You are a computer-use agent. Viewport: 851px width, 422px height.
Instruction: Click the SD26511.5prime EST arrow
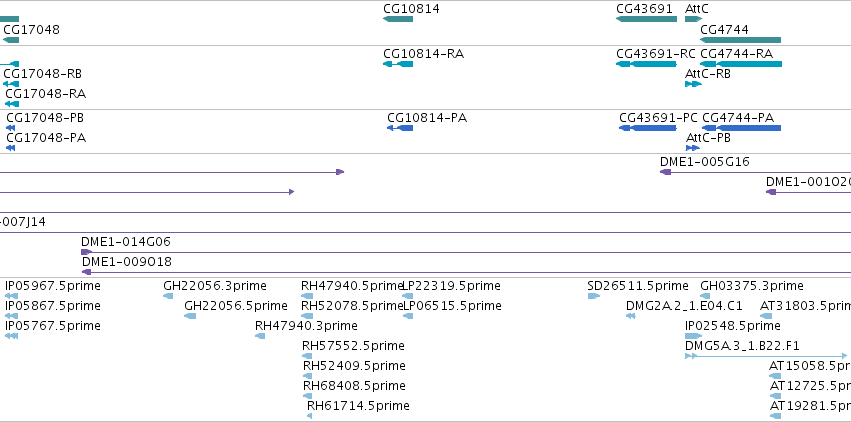point(594,296)
